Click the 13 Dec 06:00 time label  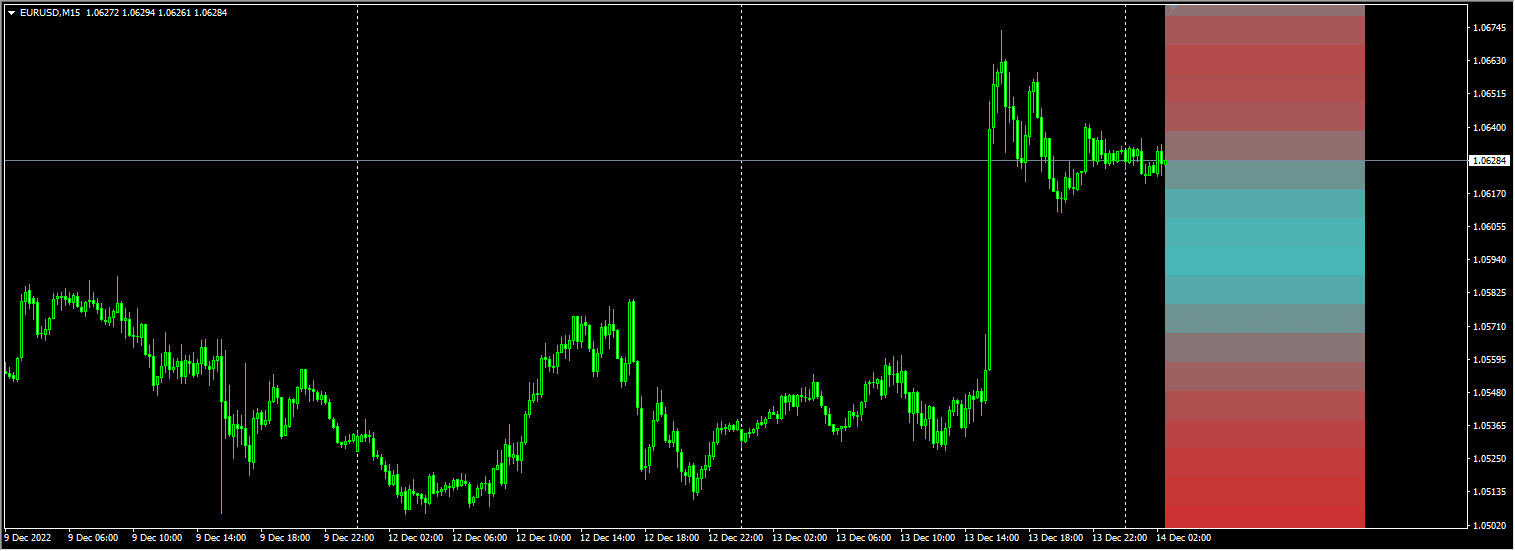(x=863, y=538)
